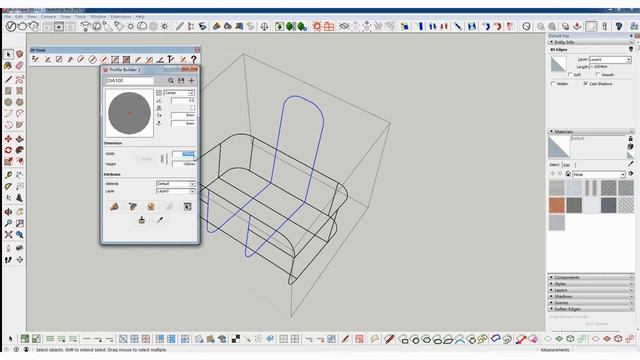Viewport: 640px width, 360px height.
Task: Add a new profile with the plus icon
Action: pos(191,81)
